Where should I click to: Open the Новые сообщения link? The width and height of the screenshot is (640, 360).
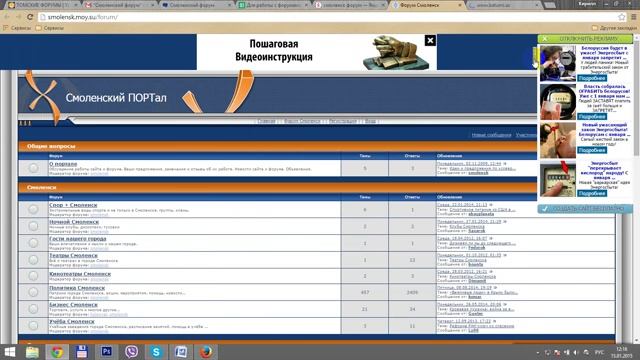click(x=491, y=135)
